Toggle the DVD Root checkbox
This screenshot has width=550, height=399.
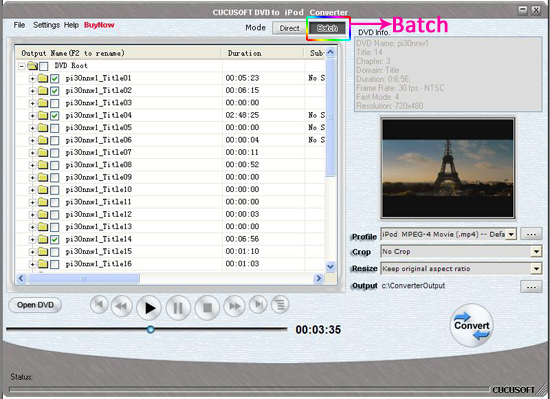44,66
